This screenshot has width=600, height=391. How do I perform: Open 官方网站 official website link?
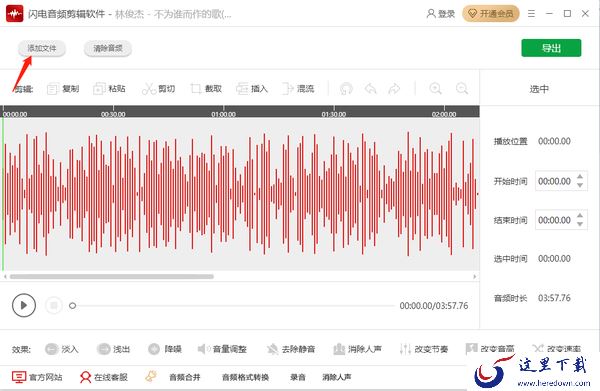pyautogui.click(x=37, y=377)
